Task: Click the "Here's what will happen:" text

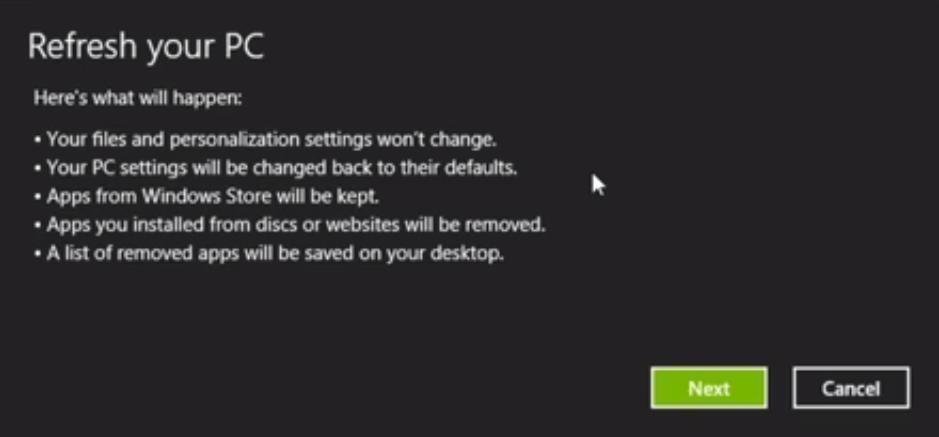Action: [x=138, y=98]
